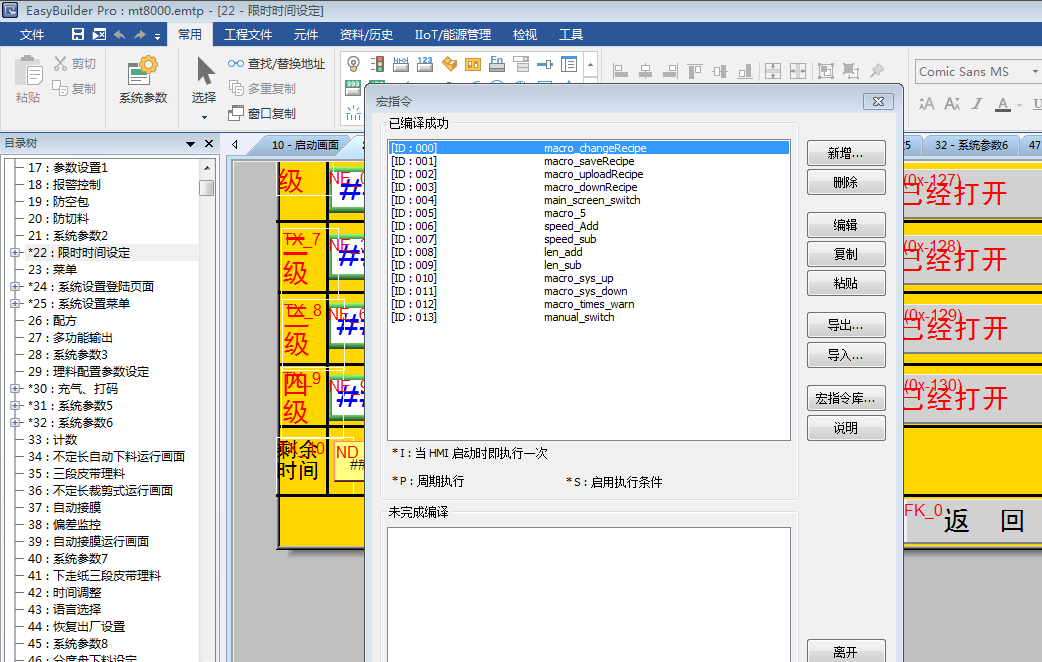This screenshot has width=1042, height=662.
Task: Select macro_saveRecipe in the compiled list
Action: pos(589,161)
